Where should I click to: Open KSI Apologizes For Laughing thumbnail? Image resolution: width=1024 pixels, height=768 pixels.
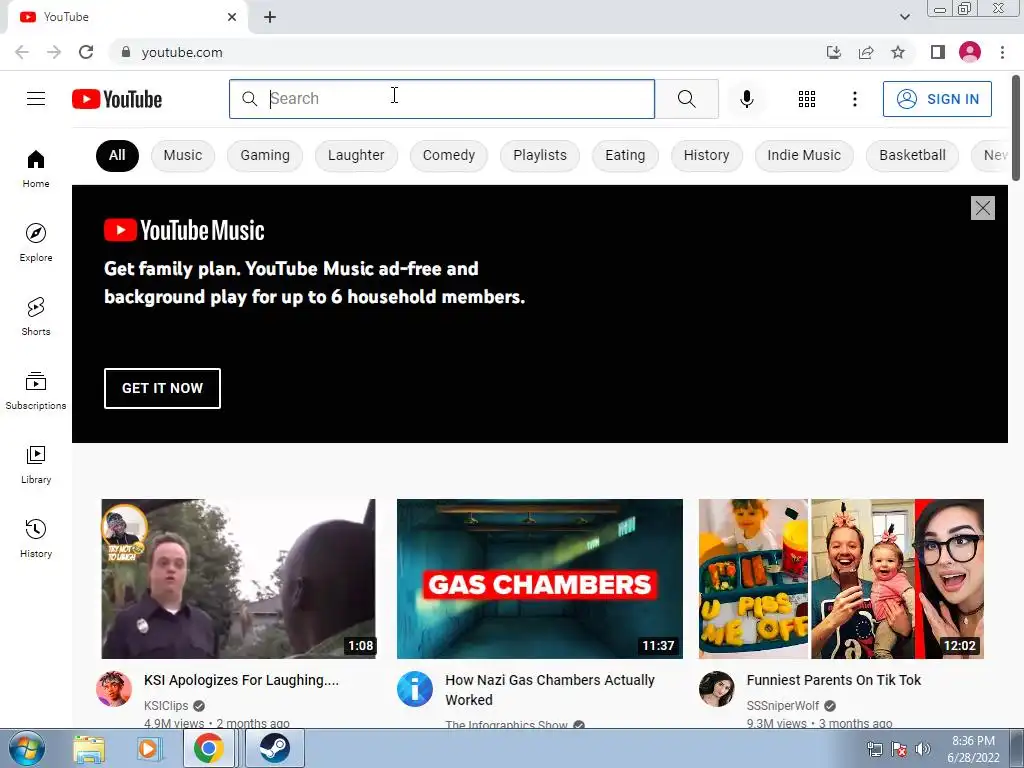tap(238, 579)
